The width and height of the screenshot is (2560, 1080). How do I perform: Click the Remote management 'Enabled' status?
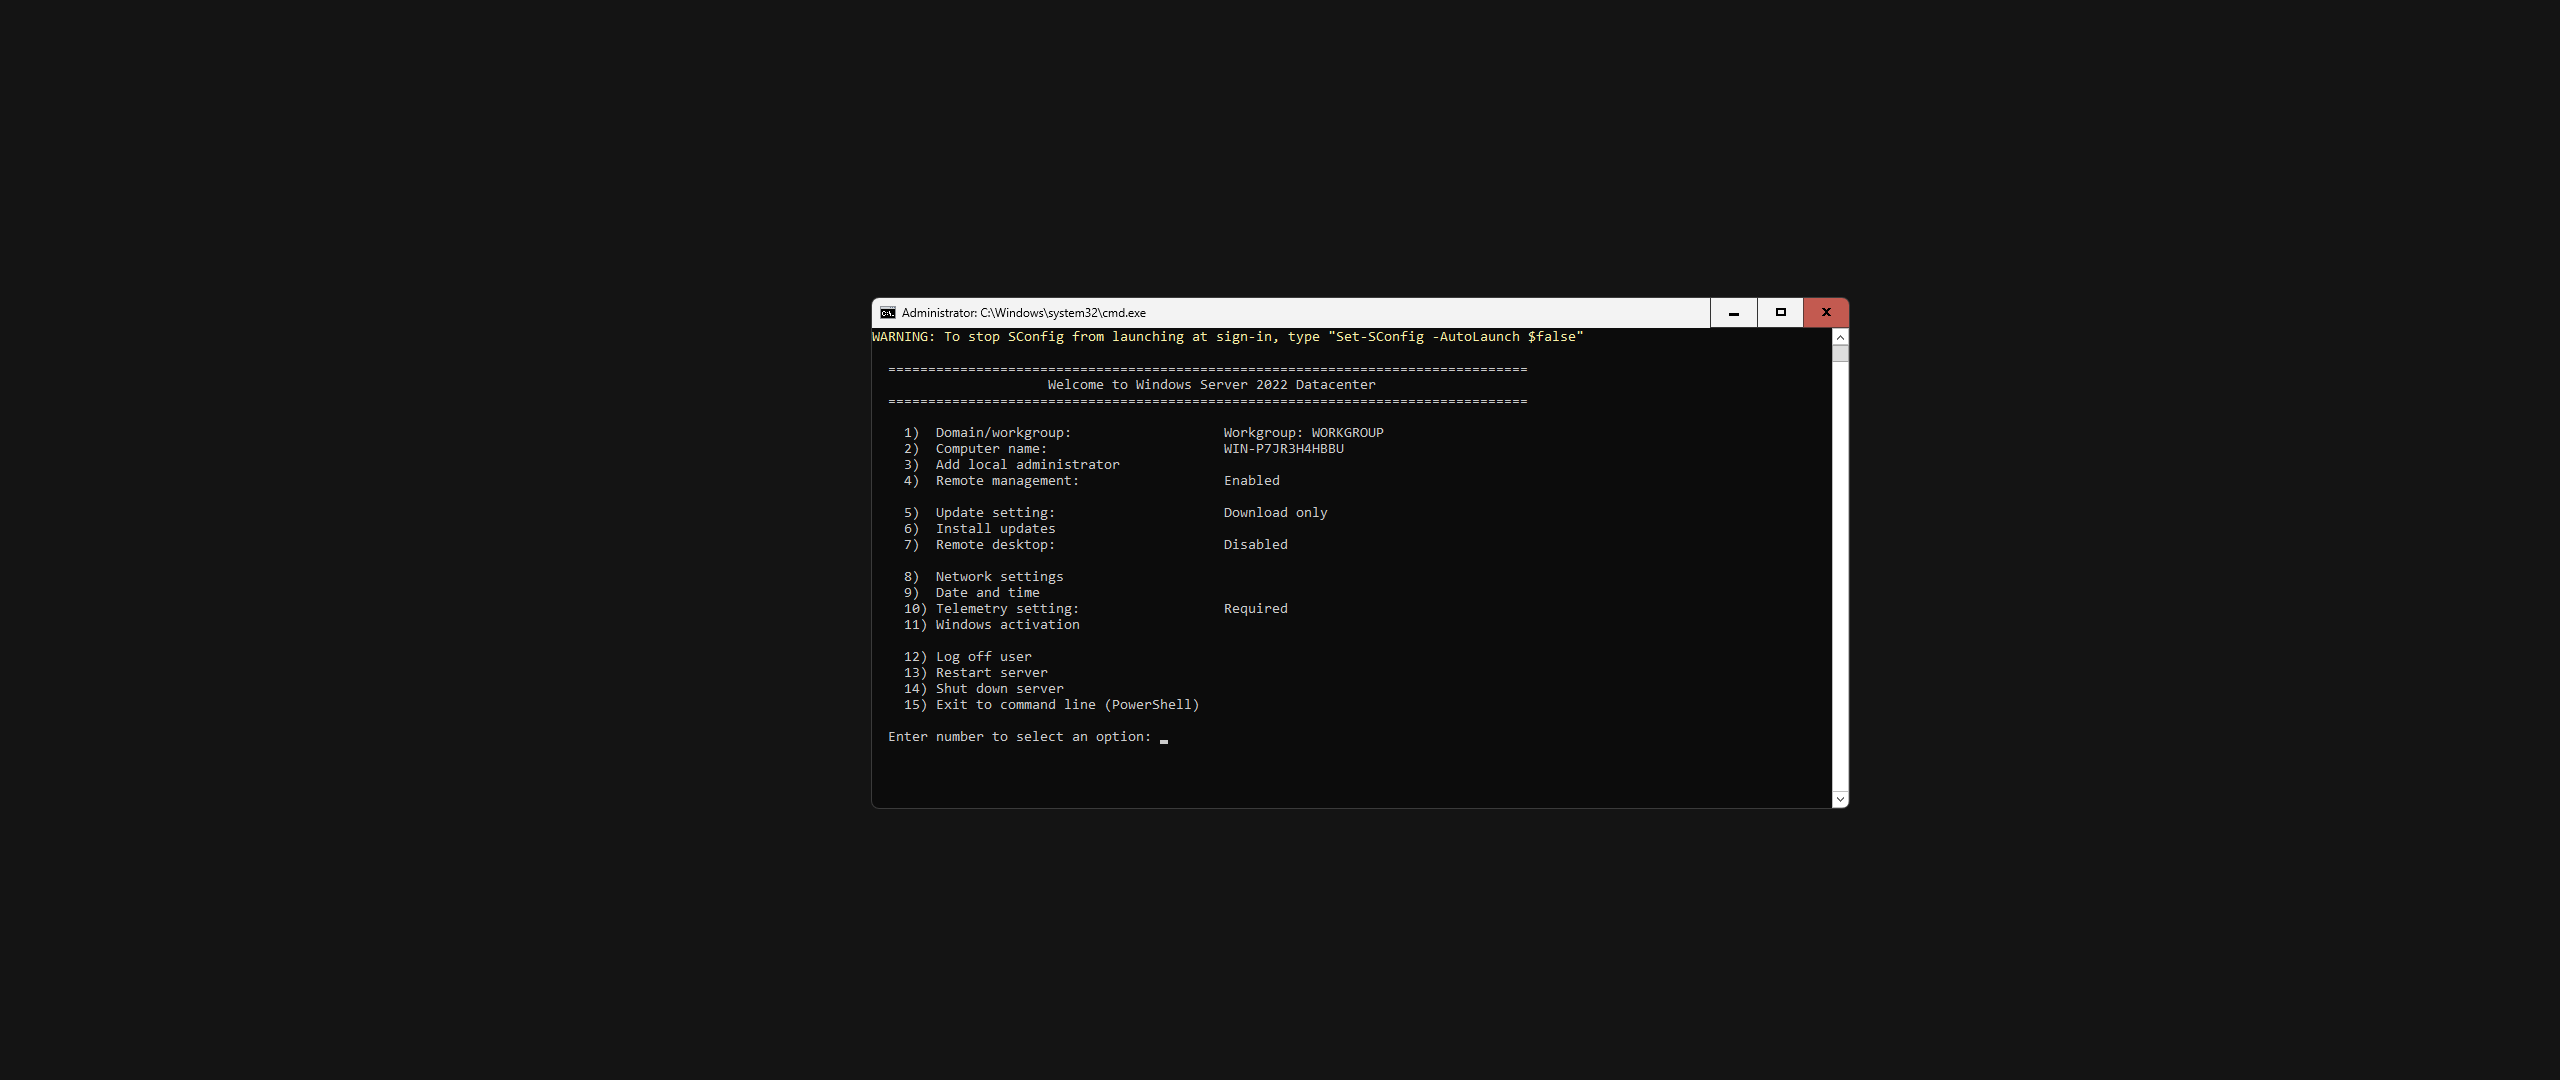1251,481
